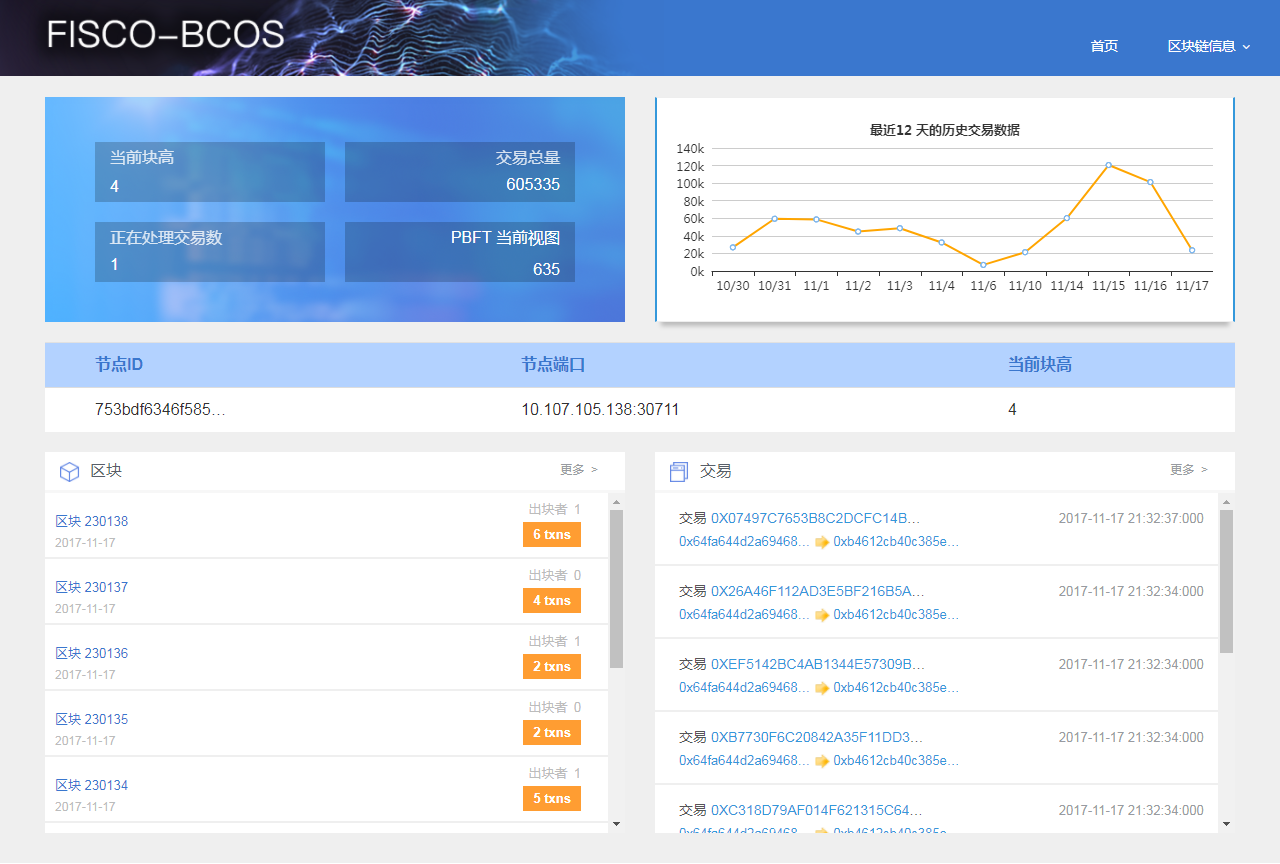1280x864 pixels.
Task: Click the cube icon beside 区块 heading
Action: 69,470
